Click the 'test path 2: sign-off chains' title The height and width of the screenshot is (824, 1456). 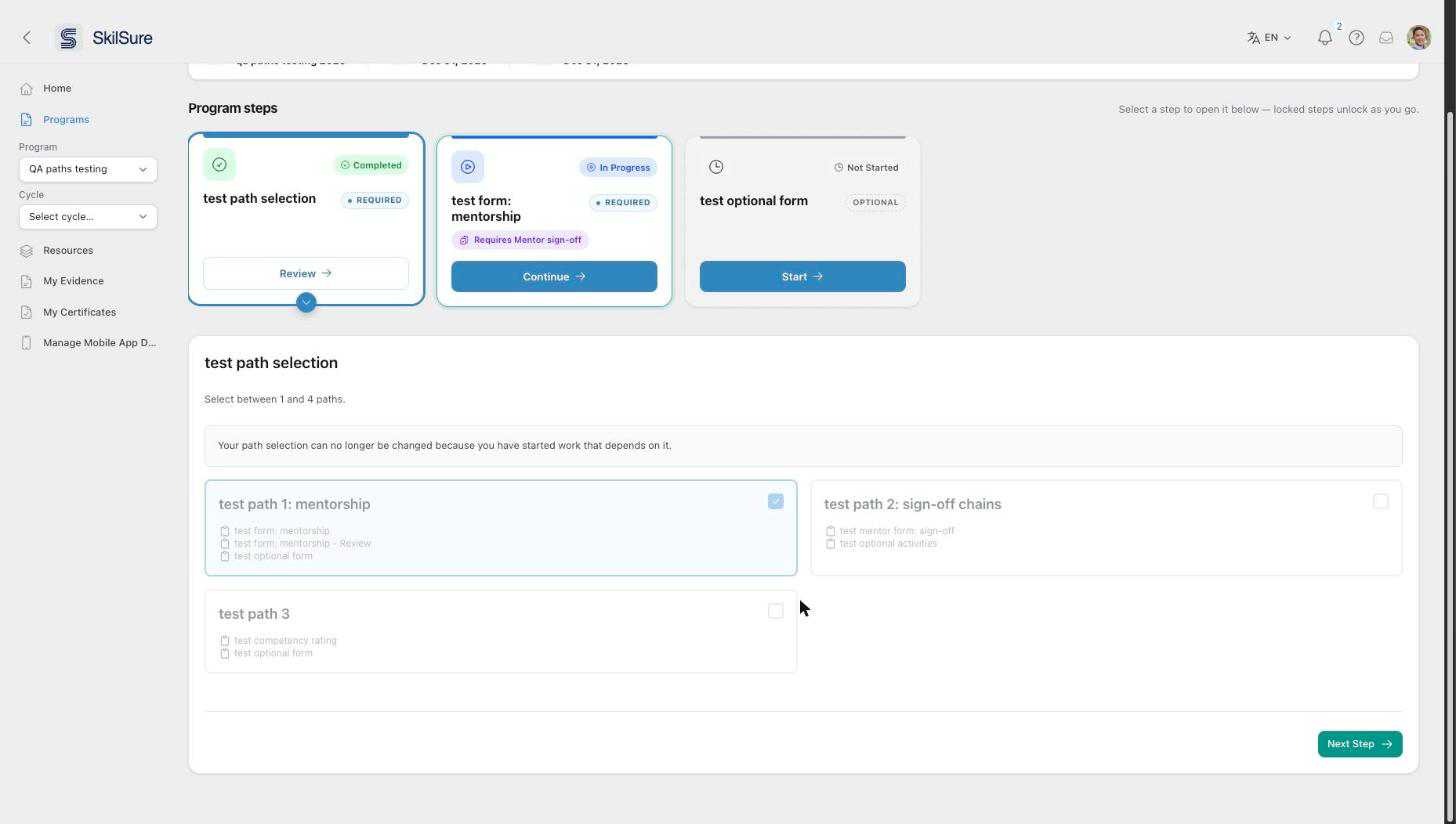point(912,504)
